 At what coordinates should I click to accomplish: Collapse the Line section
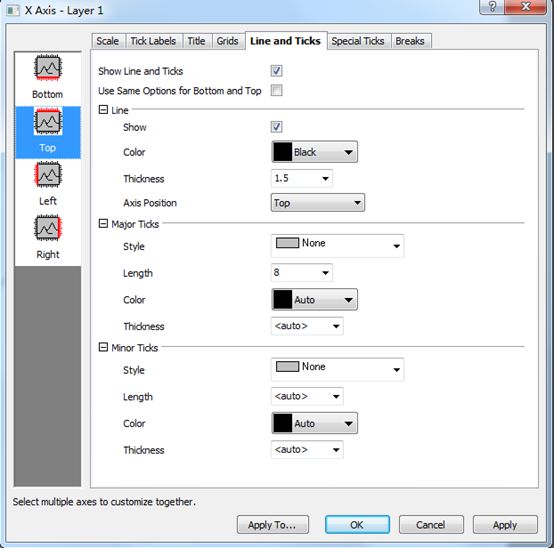(x=103, y=110)
